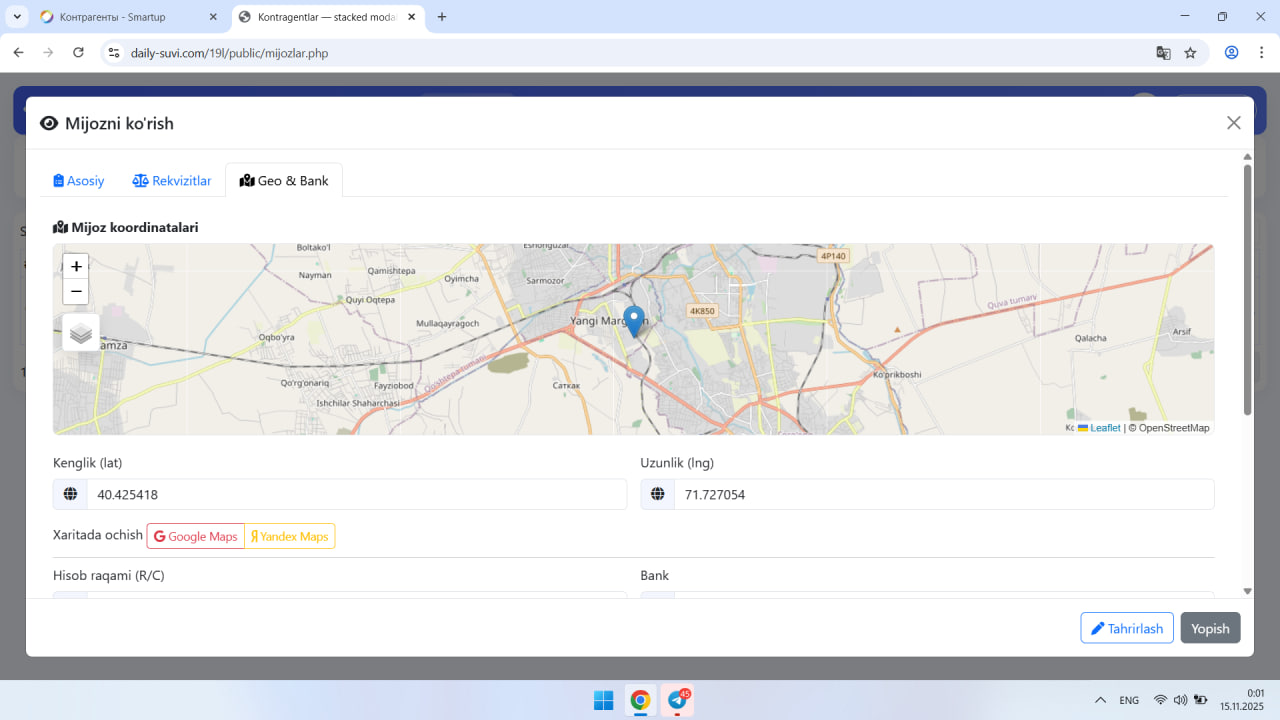The image size is (1280, 720).
Task: Select the Geo & Bank tab
Action: [x=284, y=181]
